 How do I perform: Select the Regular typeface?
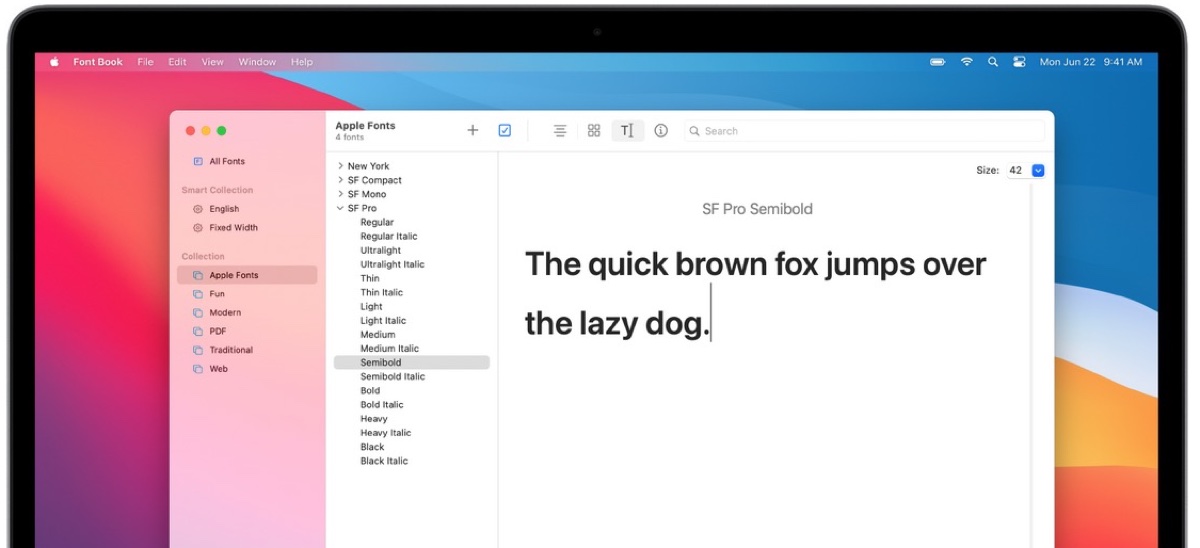point(377,222)
